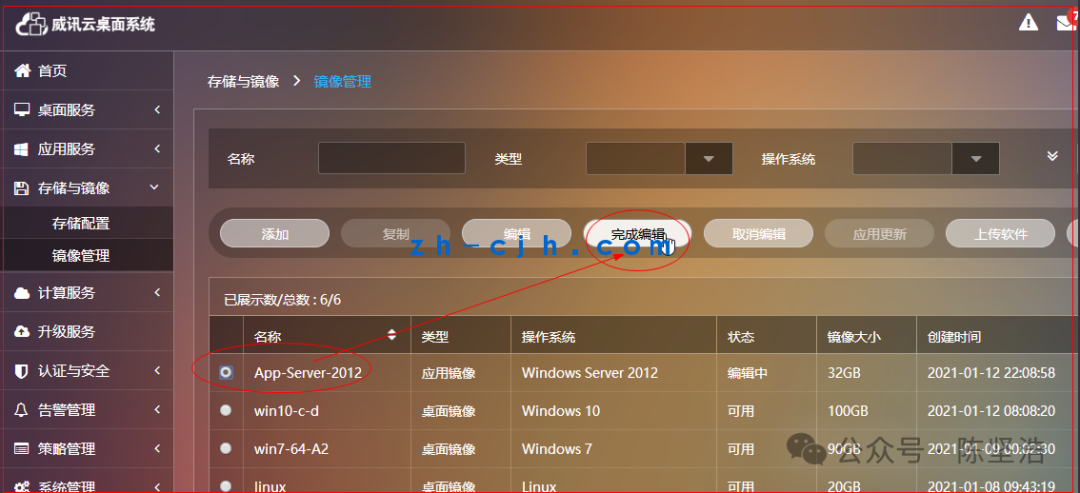Image resolution: width=1080 pixels, height=493 pixels.
Task: Click the 编辑 button
Action: tap(517, 233)
